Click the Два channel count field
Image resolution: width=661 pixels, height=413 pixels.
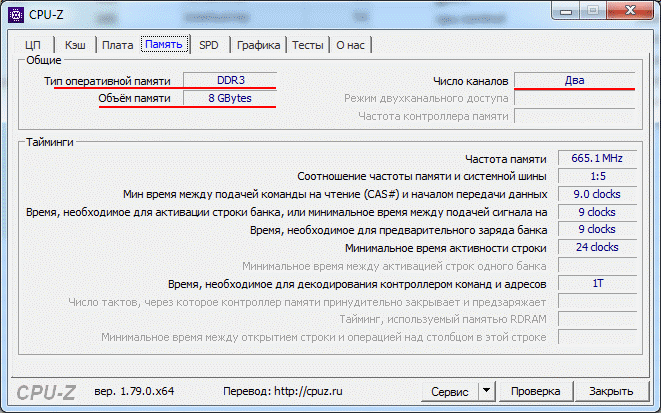pyautogui.click(x=574, y=80)
